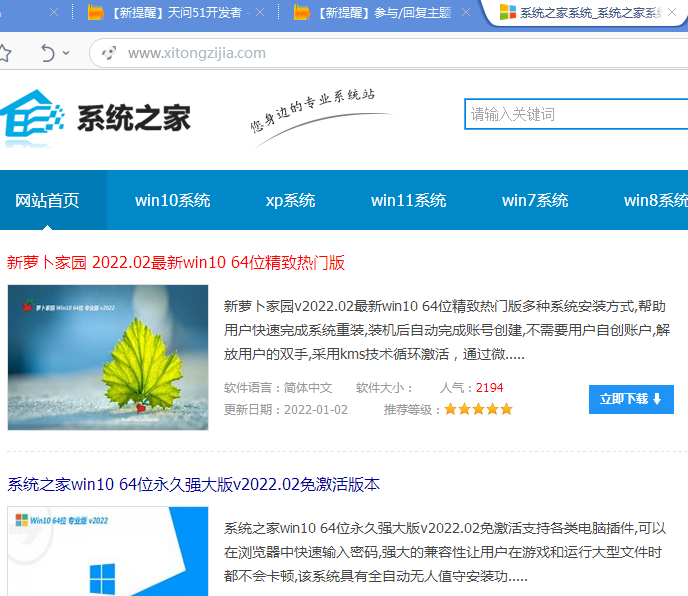Screen dimensions: 688x596
Task: Click the green leaf thumbnail image
Action: [108, 357]
